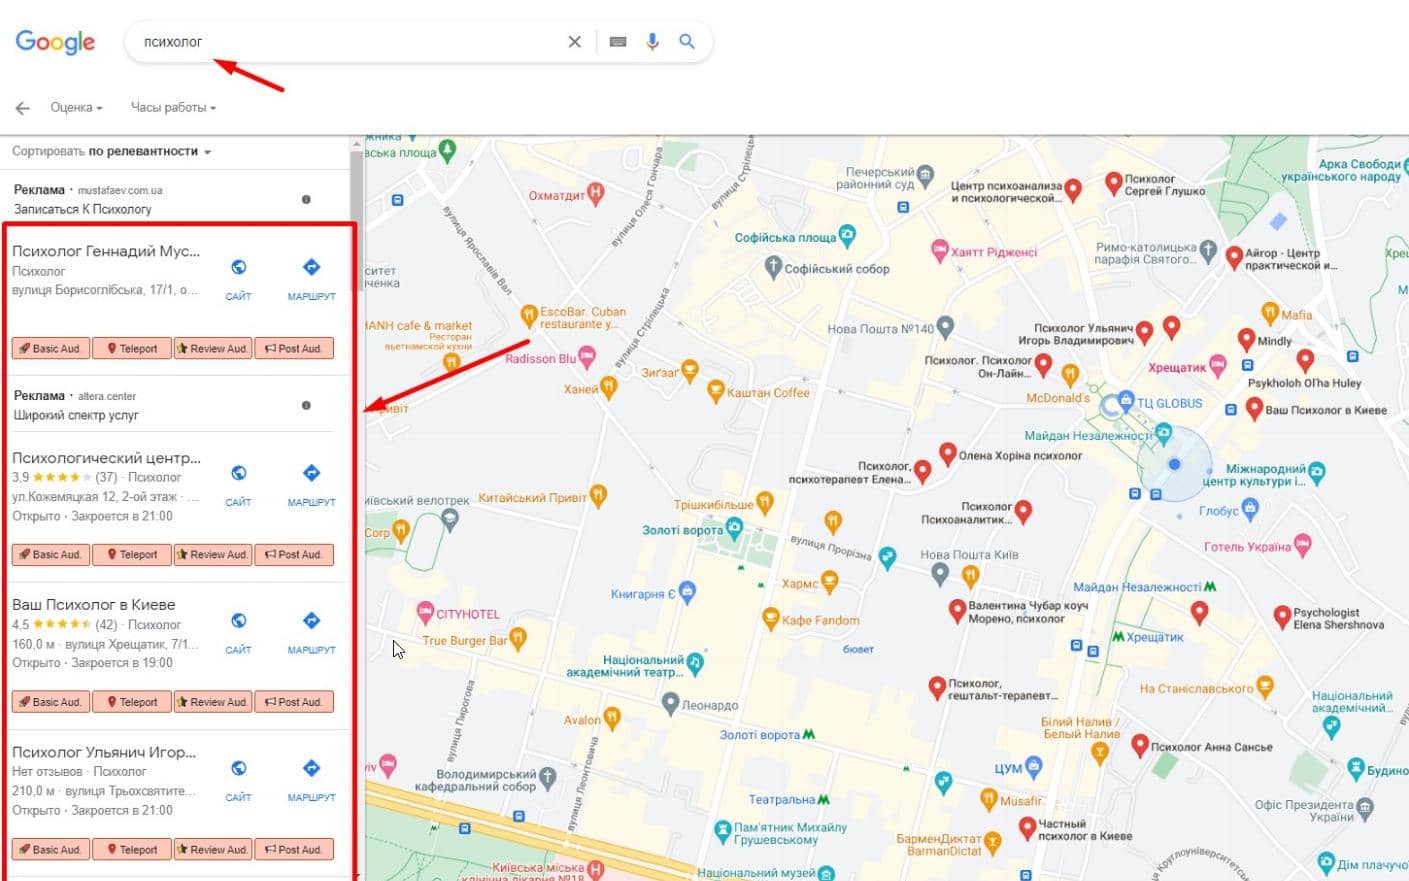This screenshot has height=881, width=1409.
Task: Select Психолог Анна Сансье map pin
Action: point(1139,745)
